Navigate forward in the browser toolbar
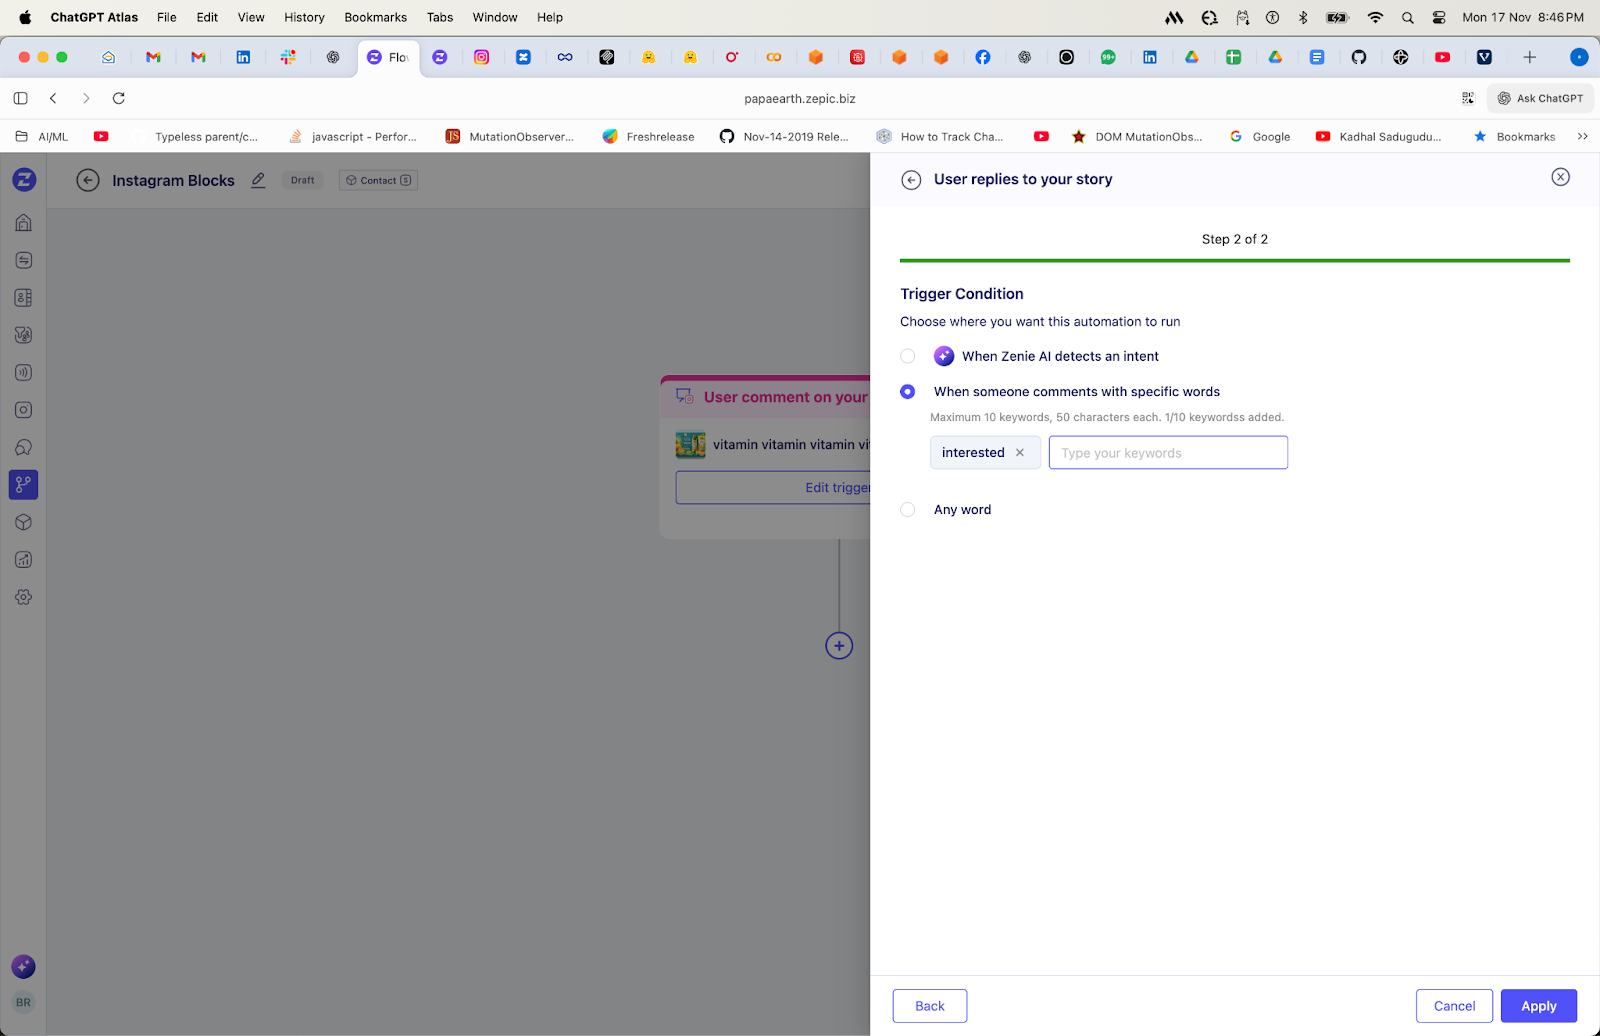Image resolution: width=1600 pixels, height=1036 pixels. [x=86, y=98]
